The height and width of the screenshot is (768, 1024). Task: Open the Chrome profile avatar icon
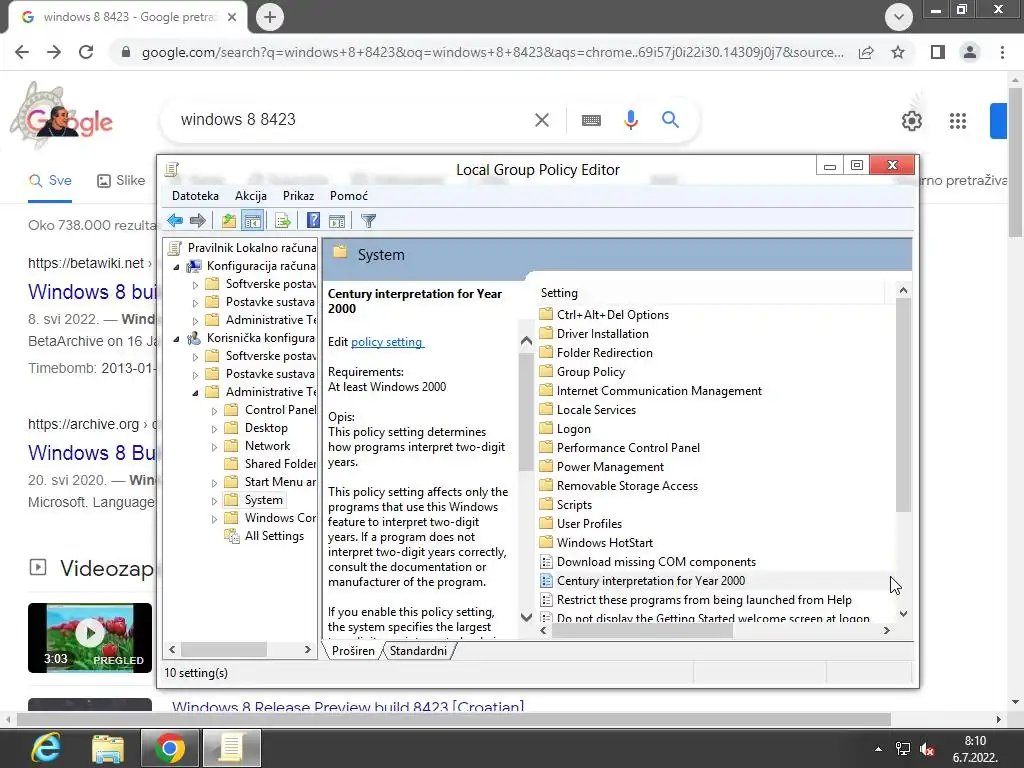(x=970, y=52)
